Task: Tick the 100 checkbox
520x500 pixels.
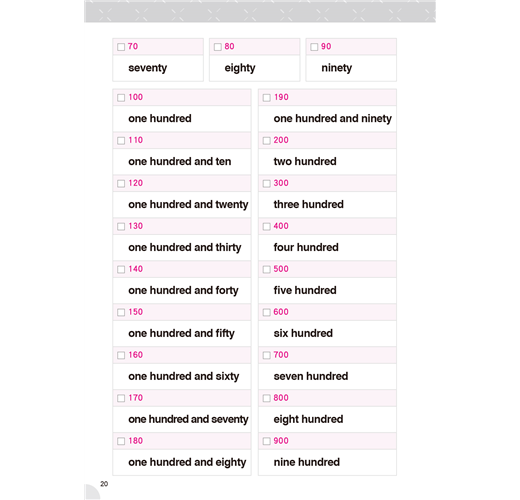Action: (x=121, y=98)
